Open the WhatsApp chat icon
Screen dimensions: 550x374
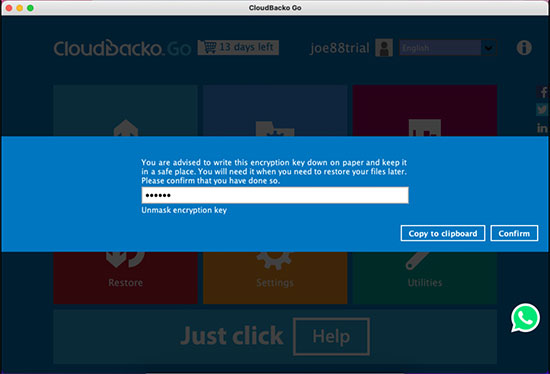pos(525,318)
